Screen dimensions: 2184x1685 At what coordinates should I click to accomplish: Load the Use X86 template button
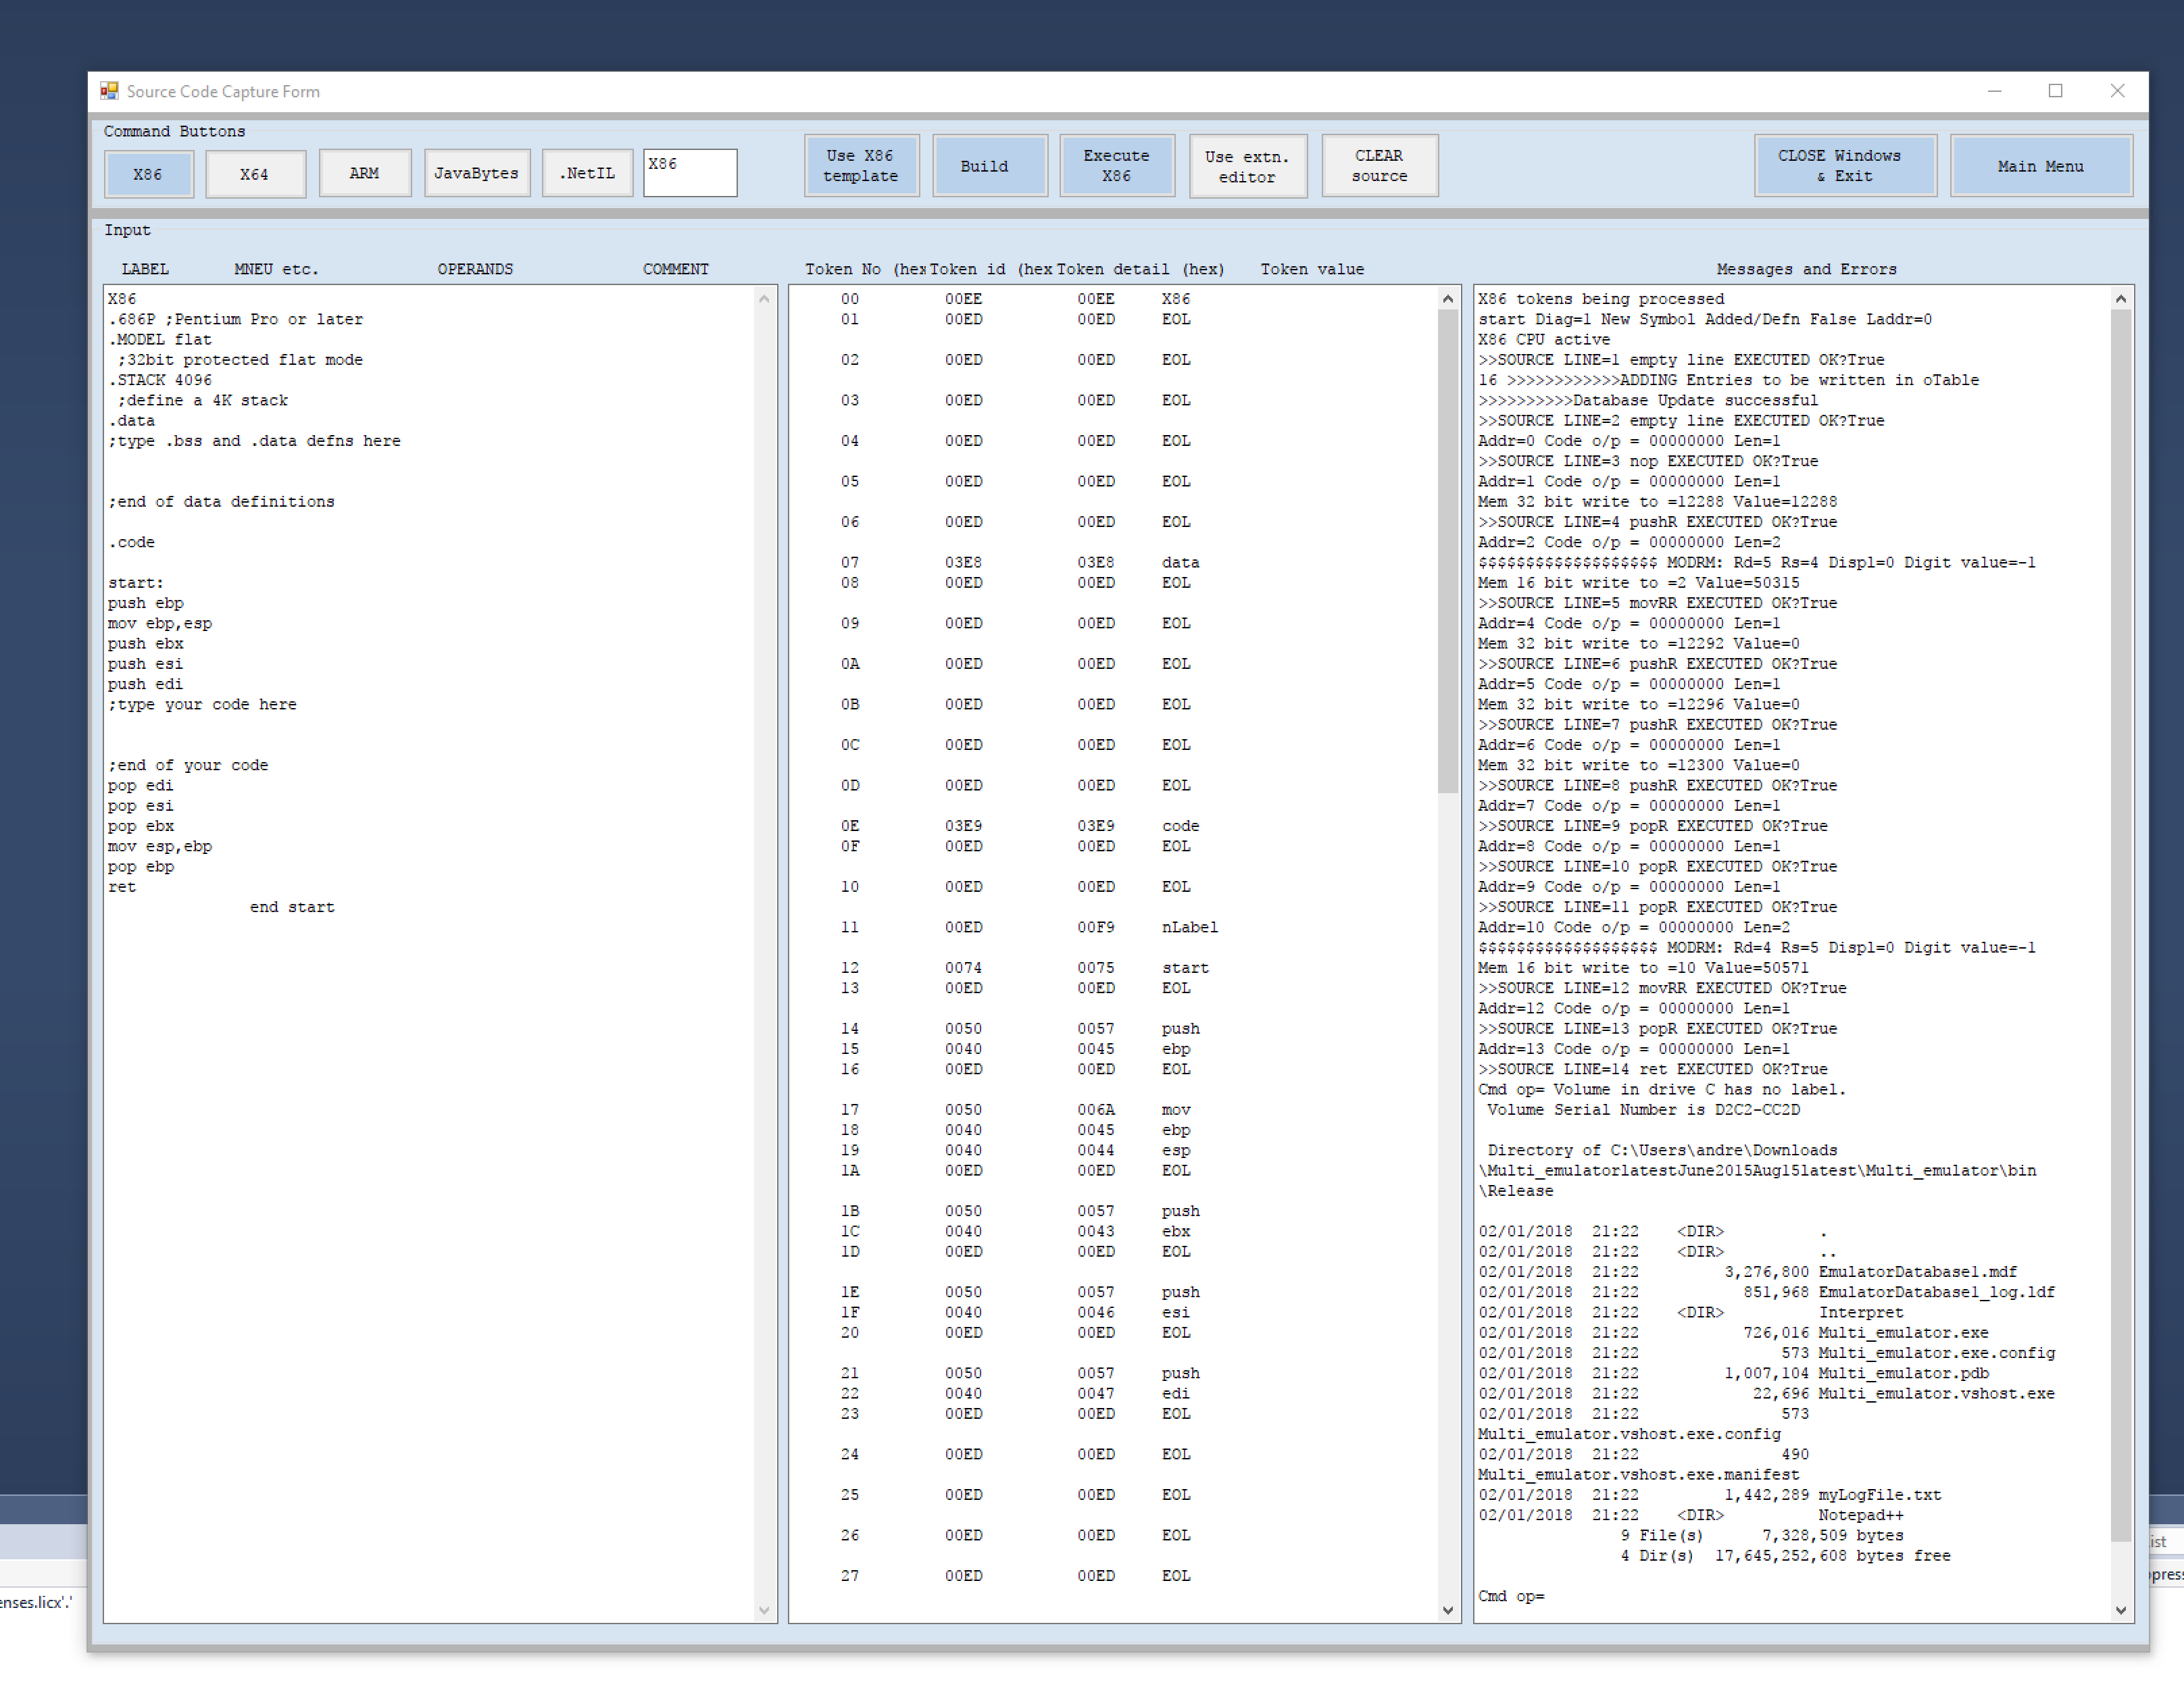click(861, 166)
